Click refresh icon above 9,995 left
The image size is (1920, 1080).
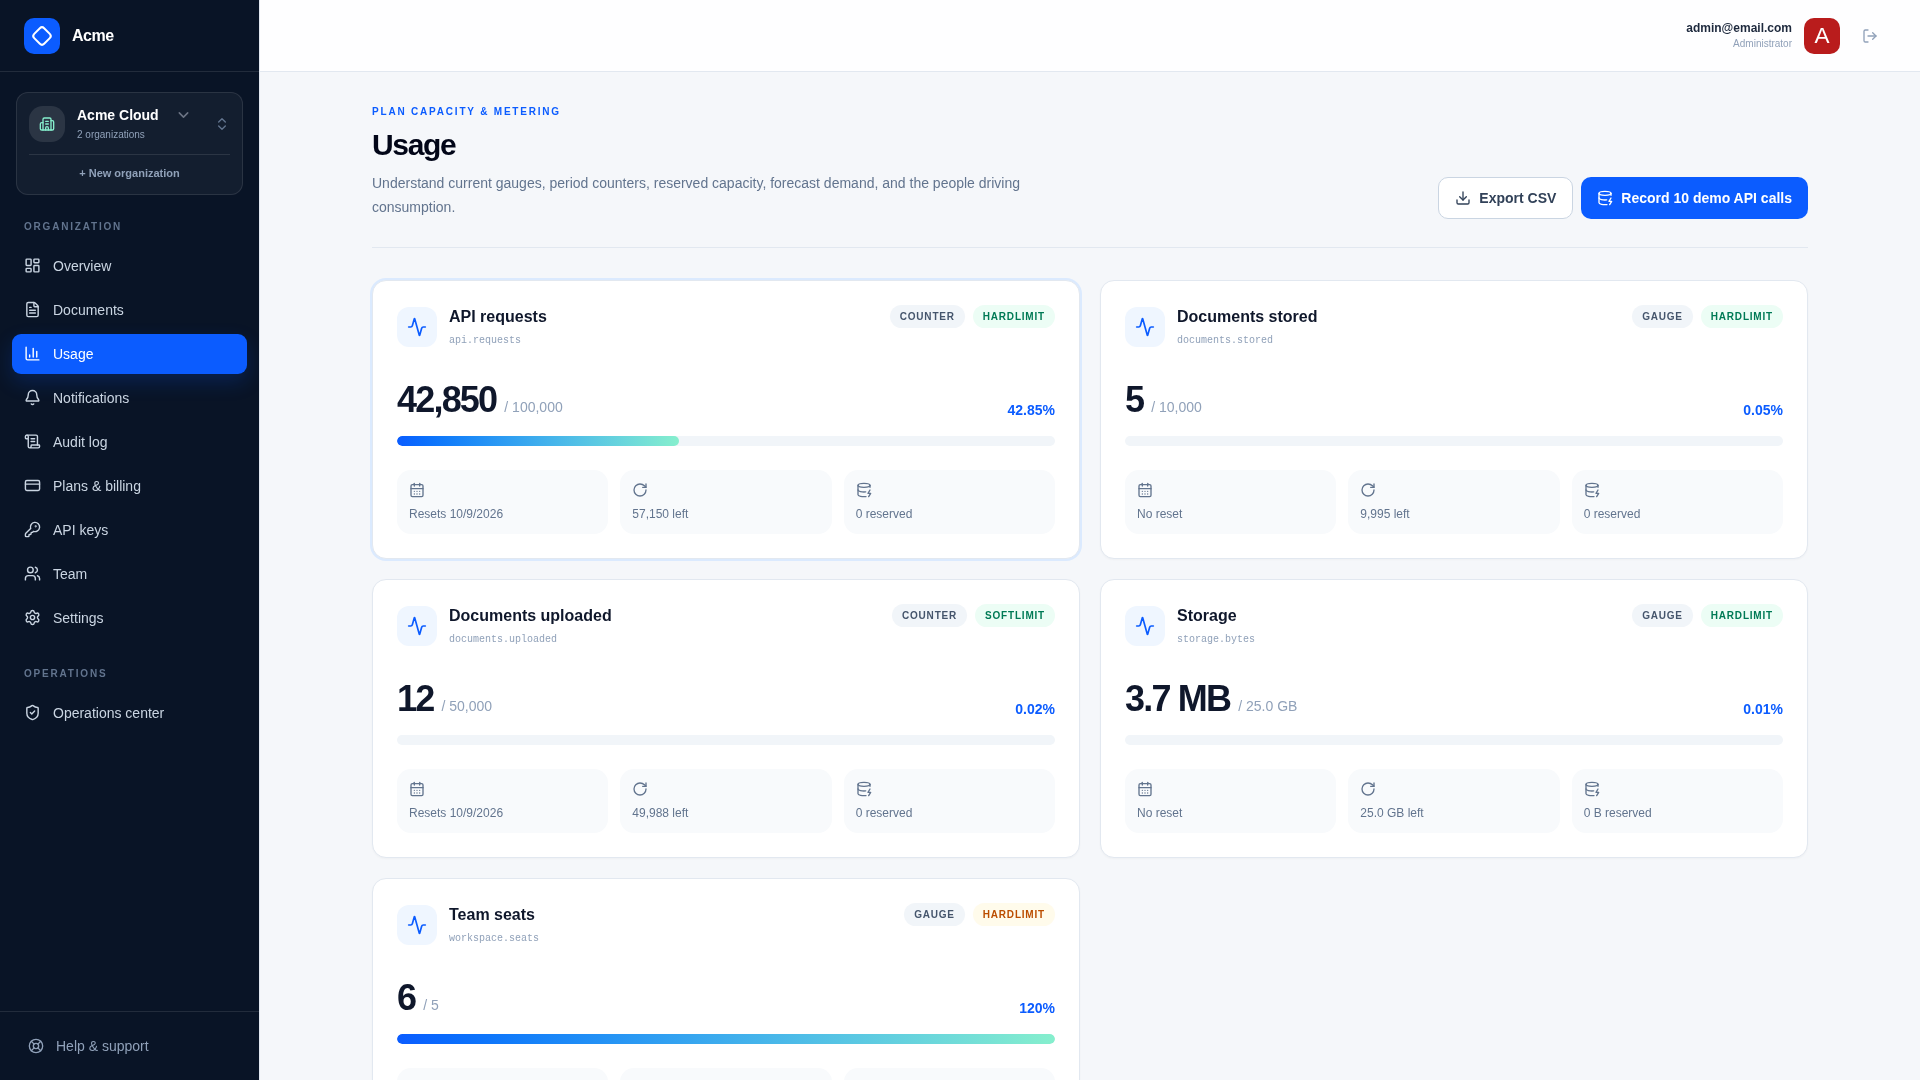pos(1368,490)
